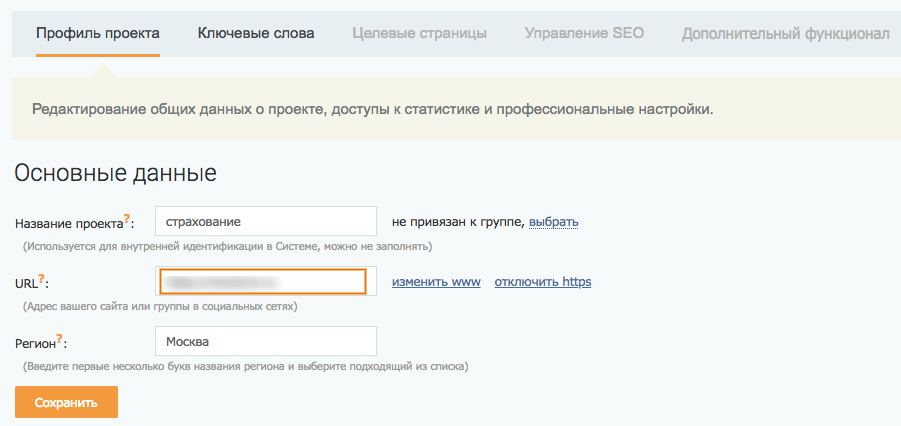Go to the Целевые страницы tab
Screen dimensions: 901x426
[419, 33]
